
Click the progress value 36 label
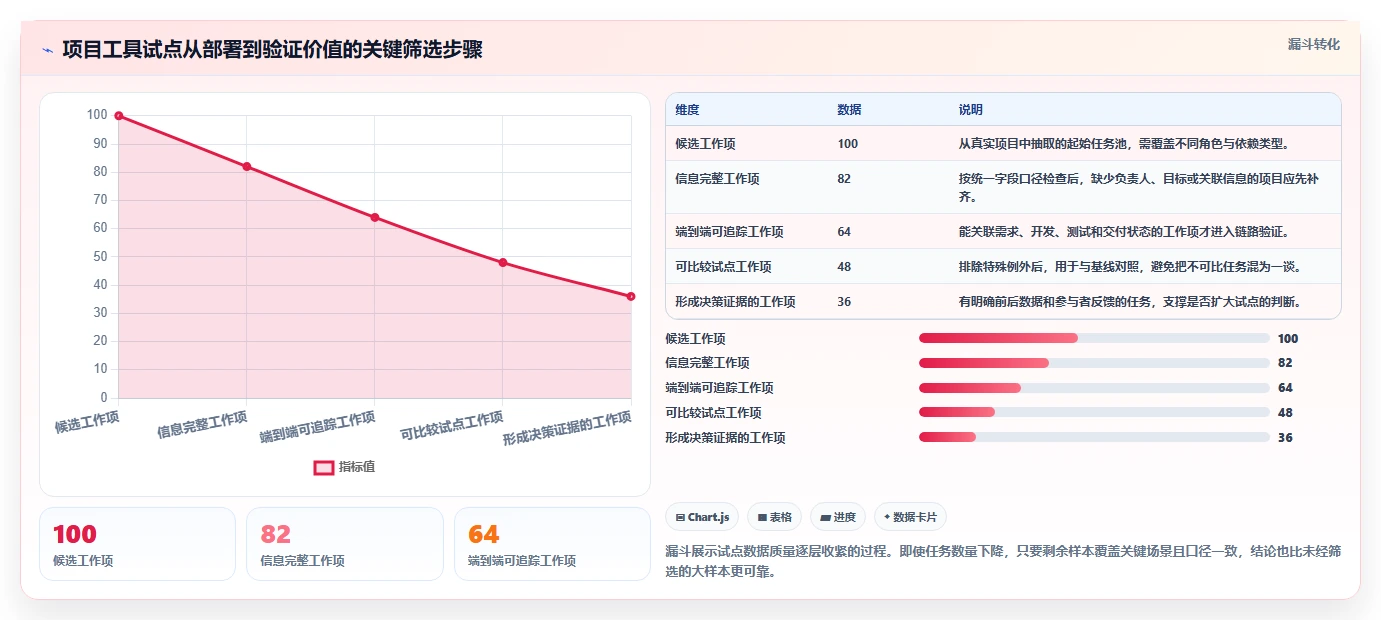pos(1285,438)
